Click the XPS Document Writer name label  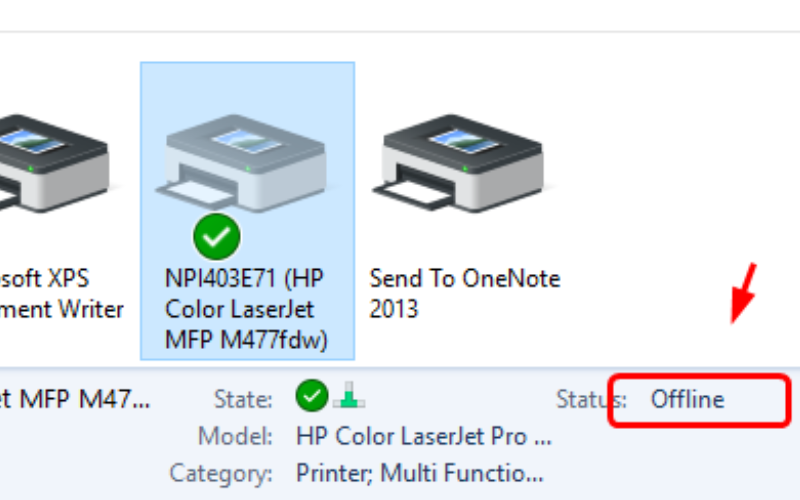60,292
